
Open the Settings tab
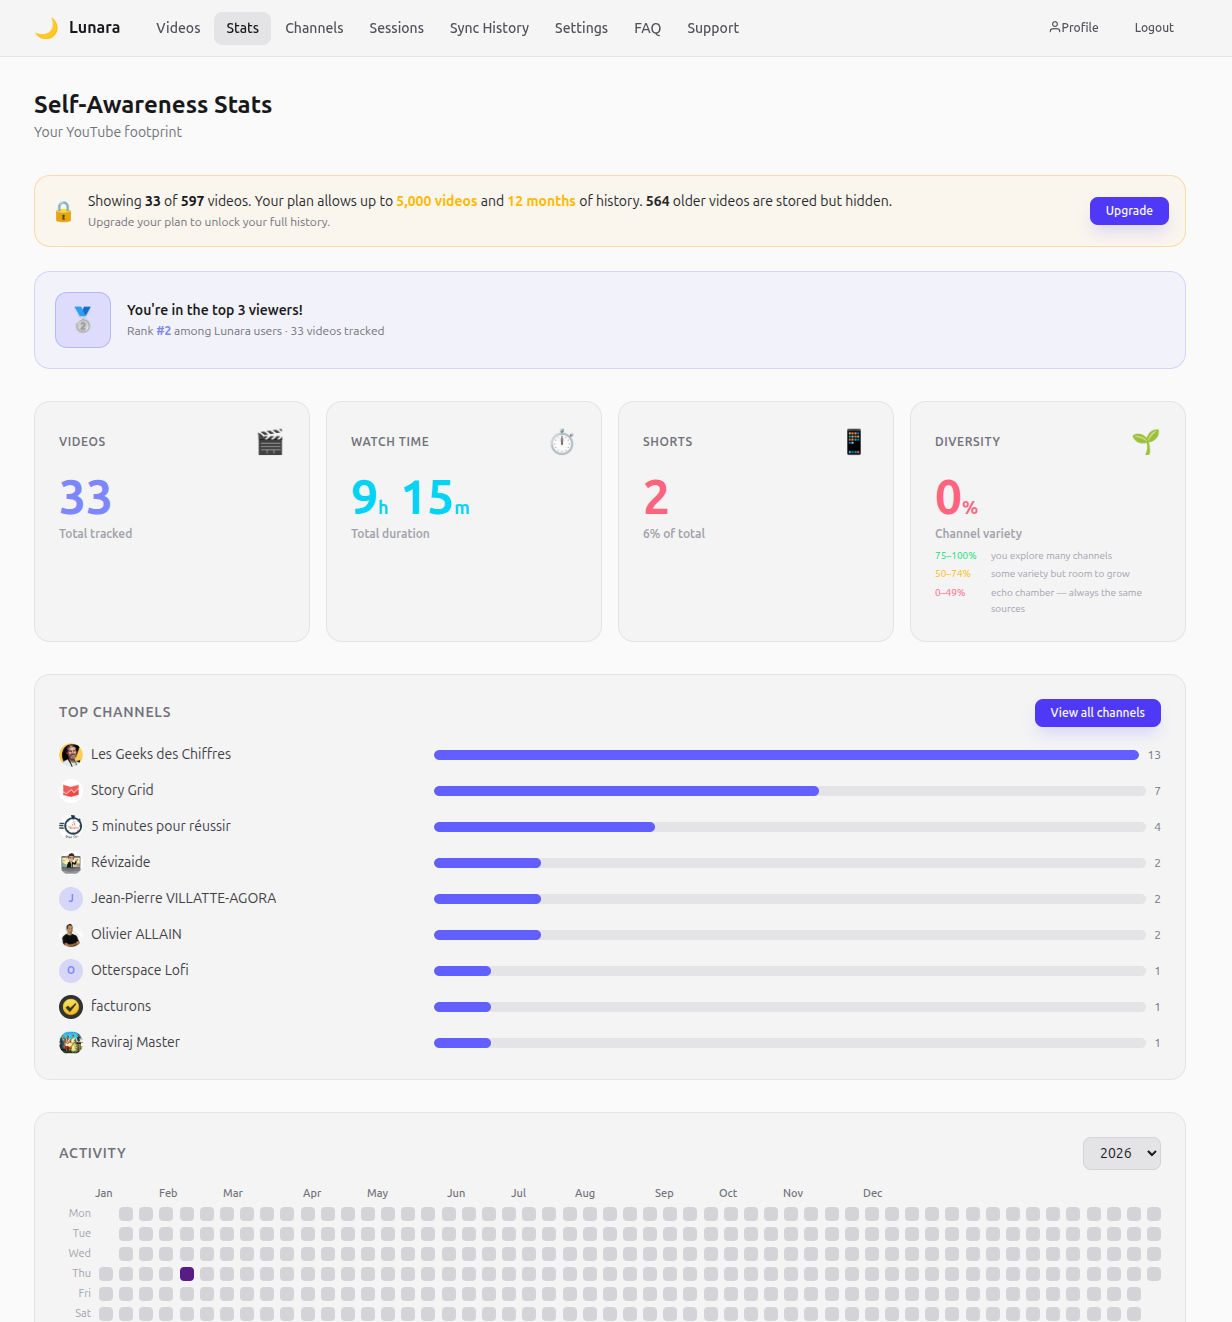581,28
